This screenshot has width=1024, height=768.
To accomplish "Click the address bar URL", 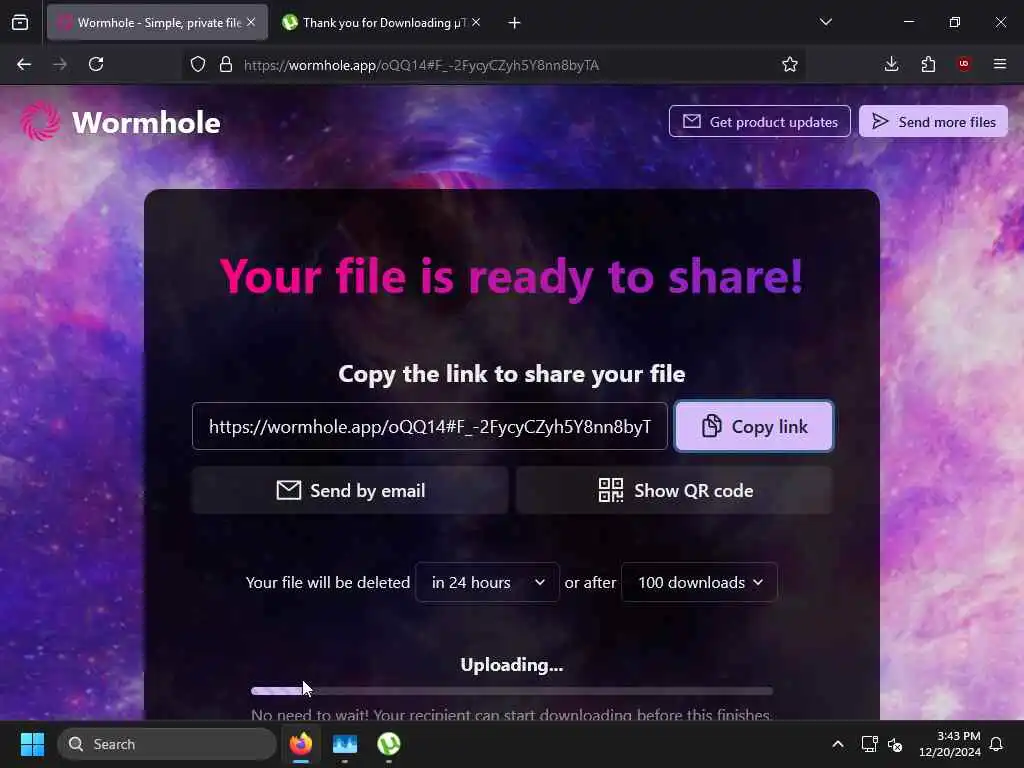I will tap(421, 65).
